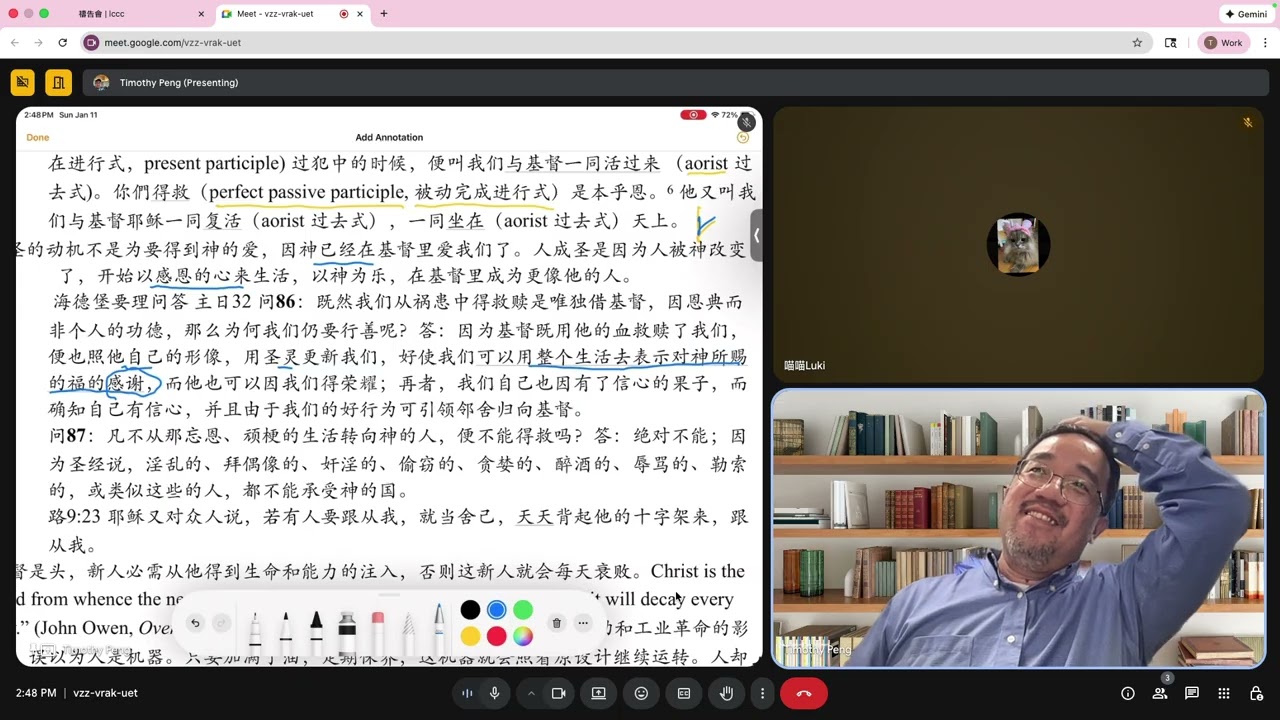Screen dimensions: 1280x720
Task: Select the 喵喵Luki participant tile avatar
Action: coord(1018,243)
